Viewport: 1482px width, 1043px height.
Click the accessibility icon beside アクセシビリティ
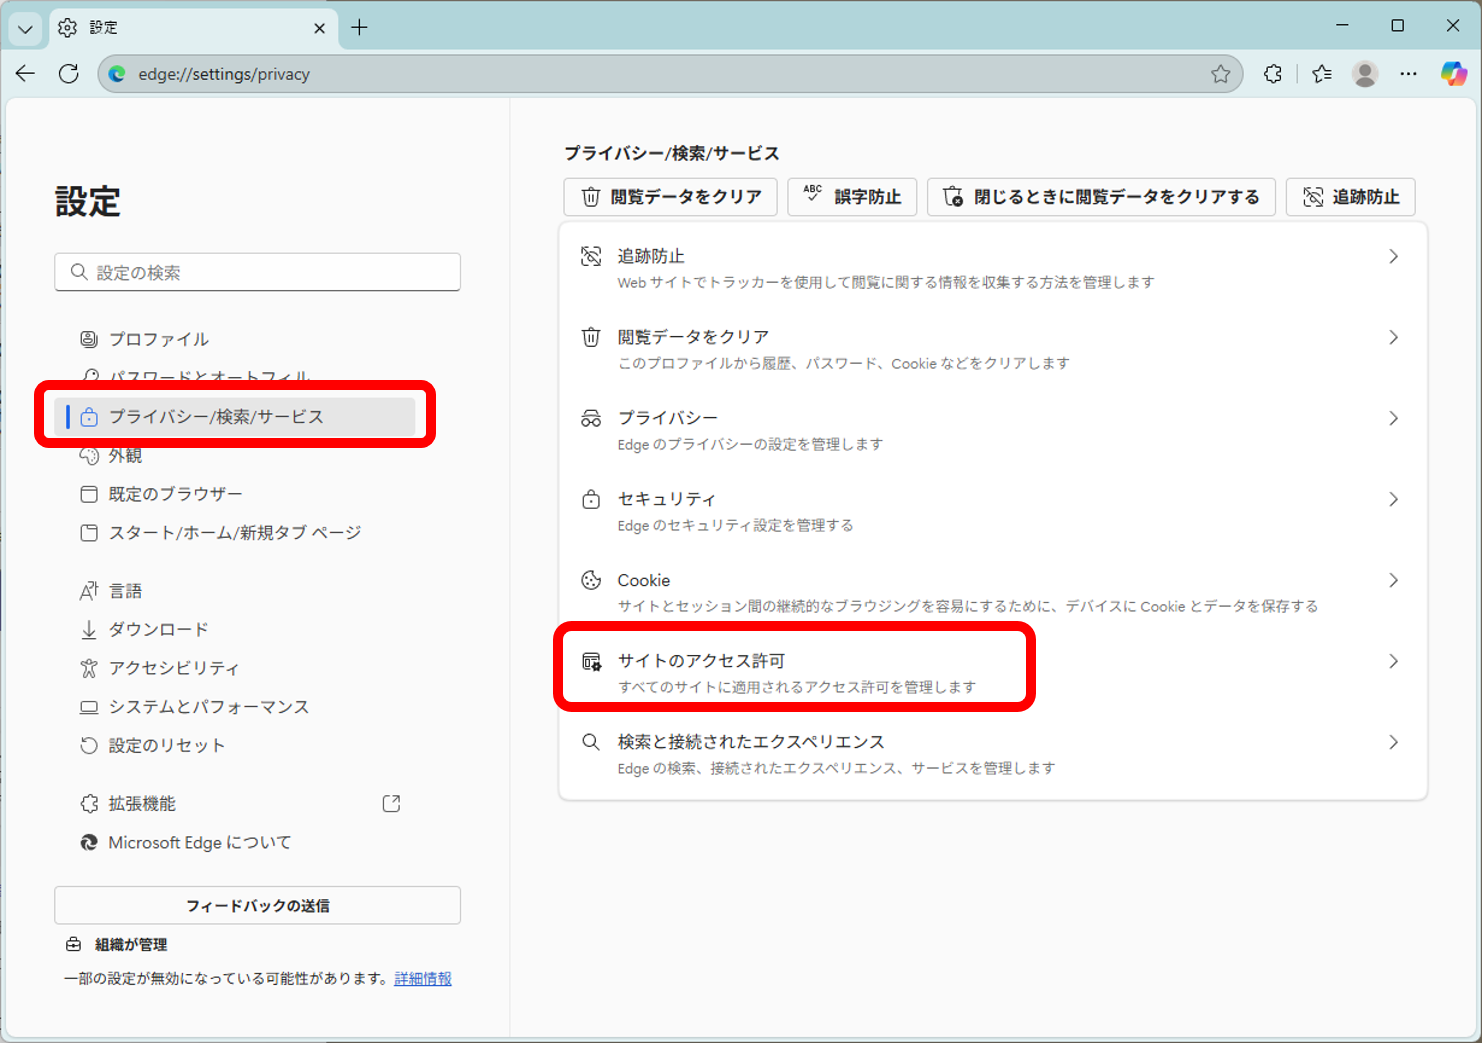(x=89, y=668)
